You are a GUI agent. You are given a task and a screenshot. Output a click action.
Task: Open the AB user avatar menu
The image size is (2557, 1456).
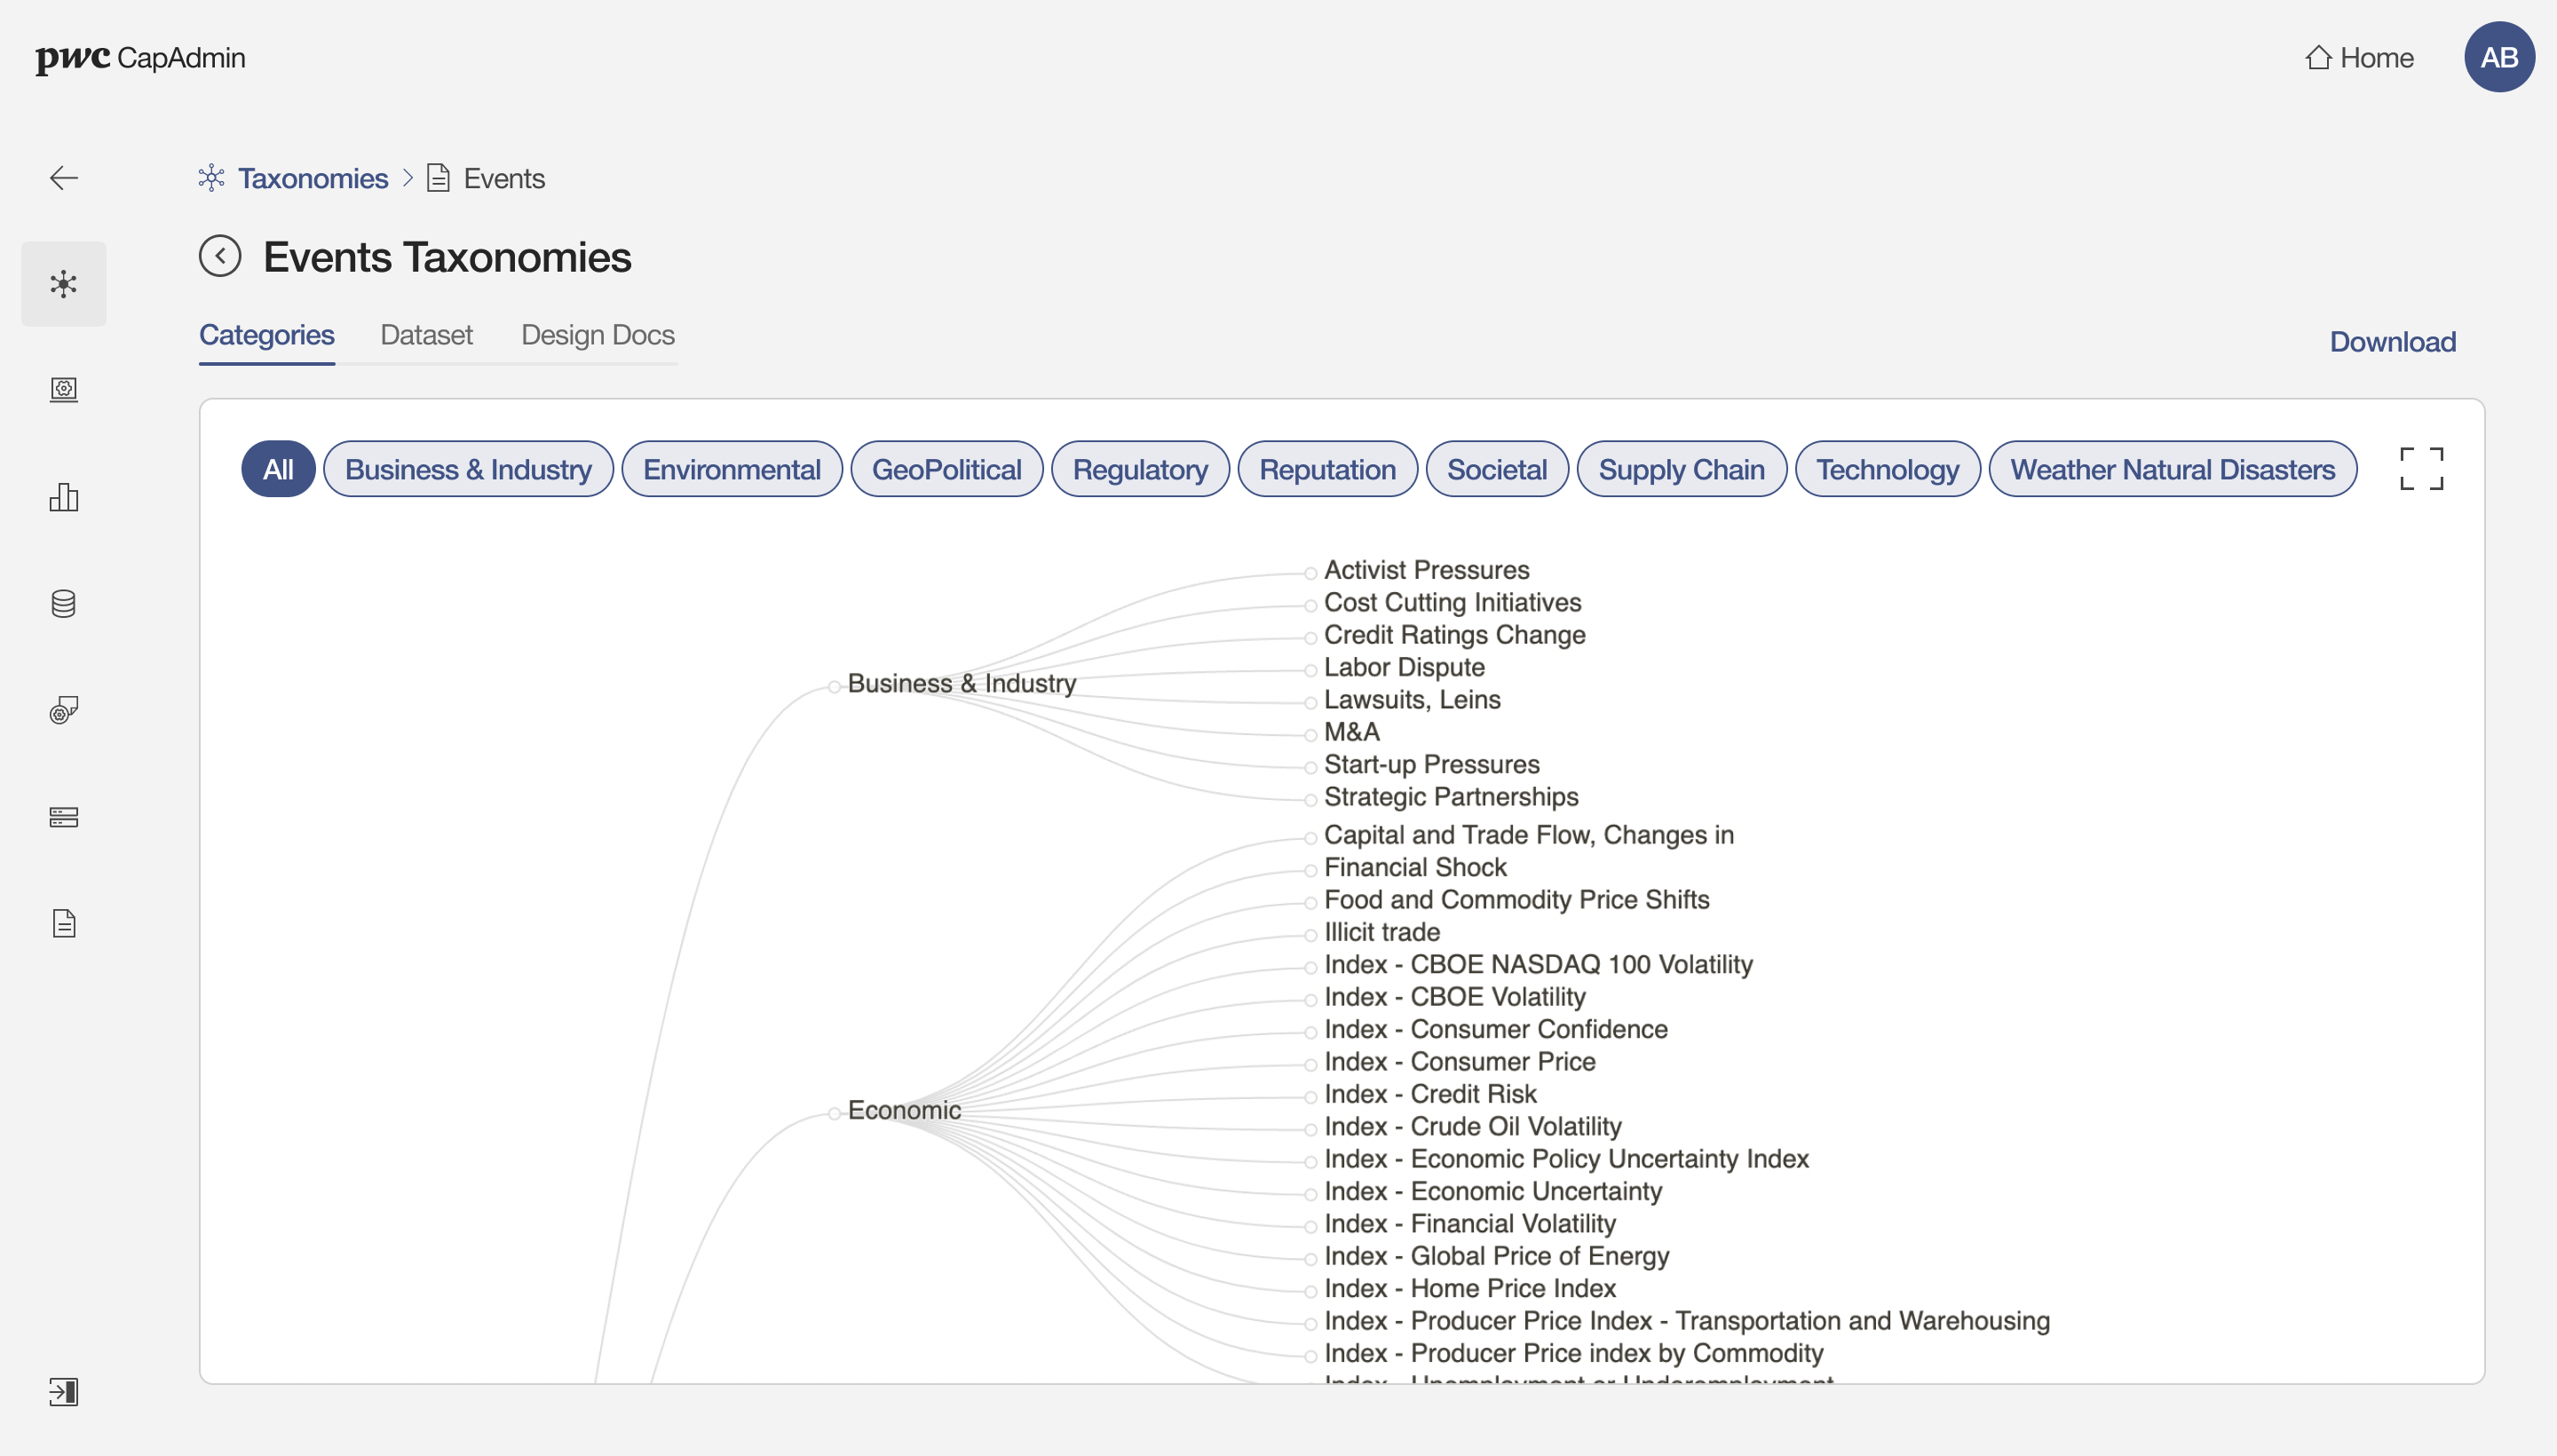click(2498, 57)
